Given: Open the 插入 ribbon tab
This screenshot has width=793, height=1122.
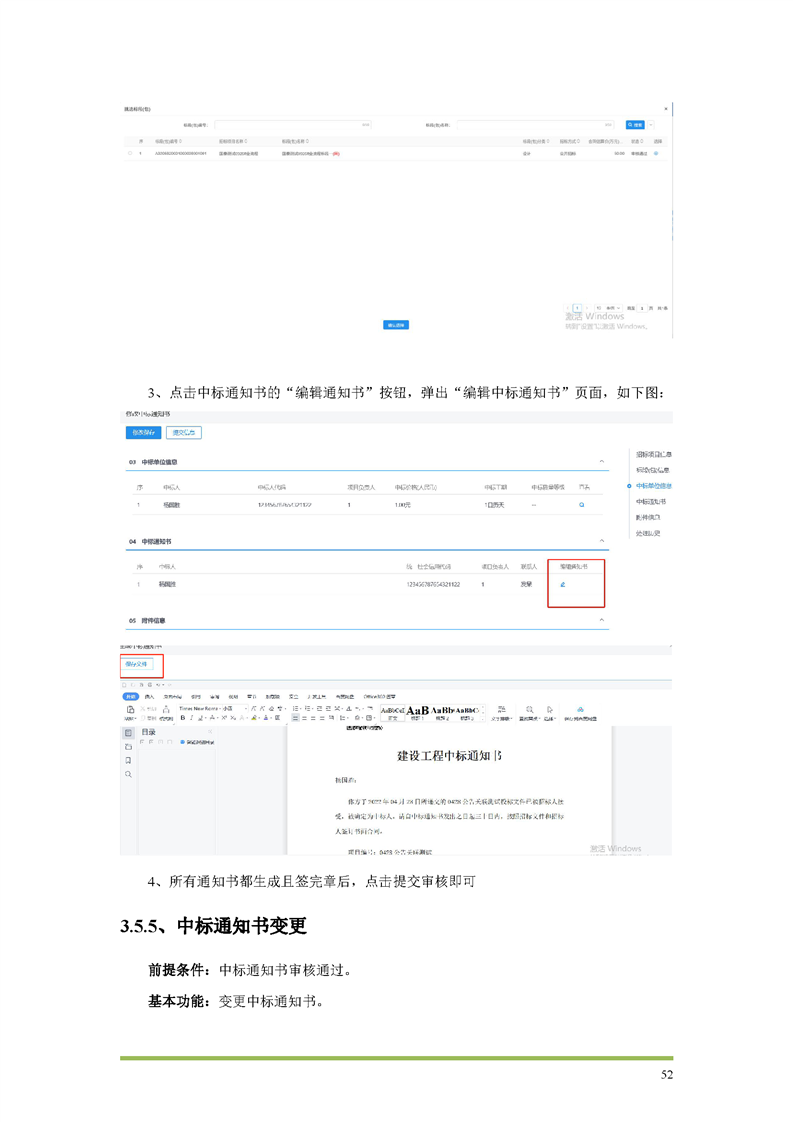Looking at the screenshot, I should click(x=150, y=696).
